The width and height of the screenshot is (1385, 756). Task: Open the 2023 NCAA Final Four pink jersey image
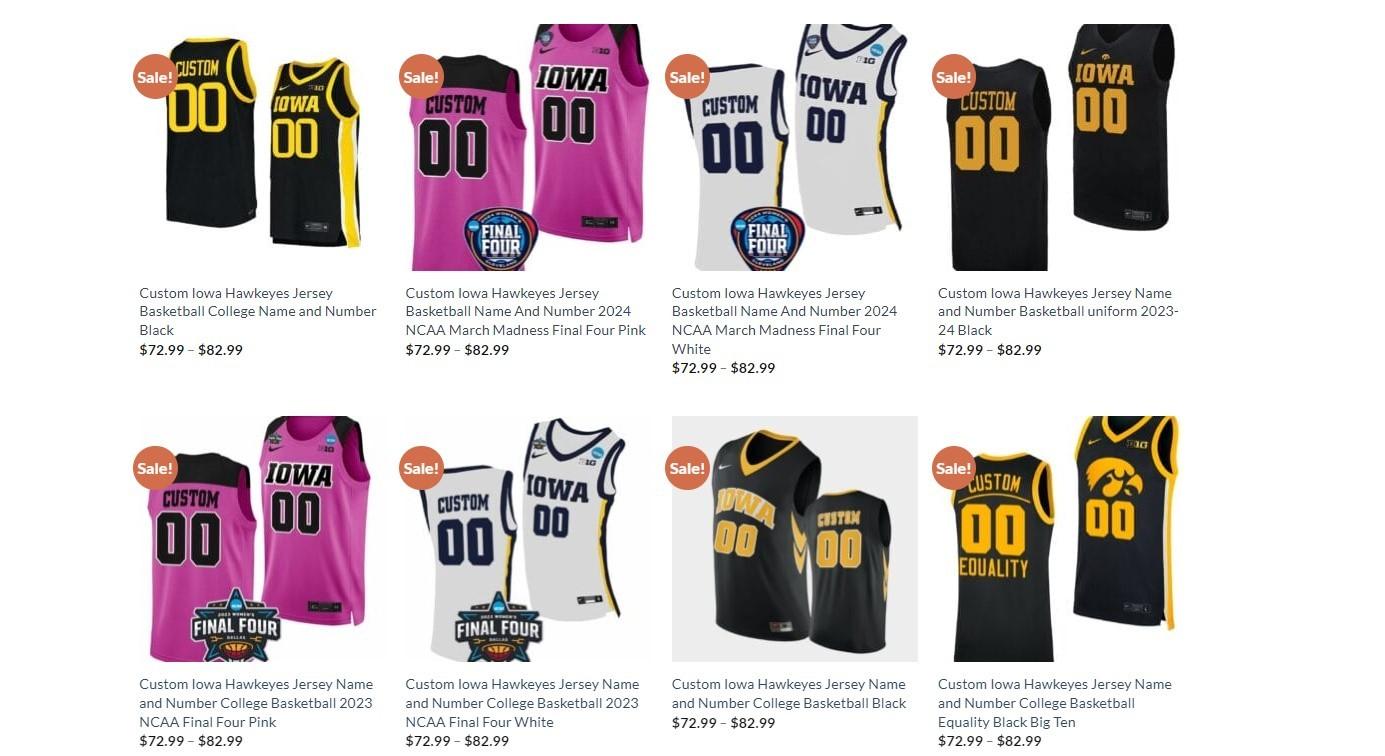point(262,539)
